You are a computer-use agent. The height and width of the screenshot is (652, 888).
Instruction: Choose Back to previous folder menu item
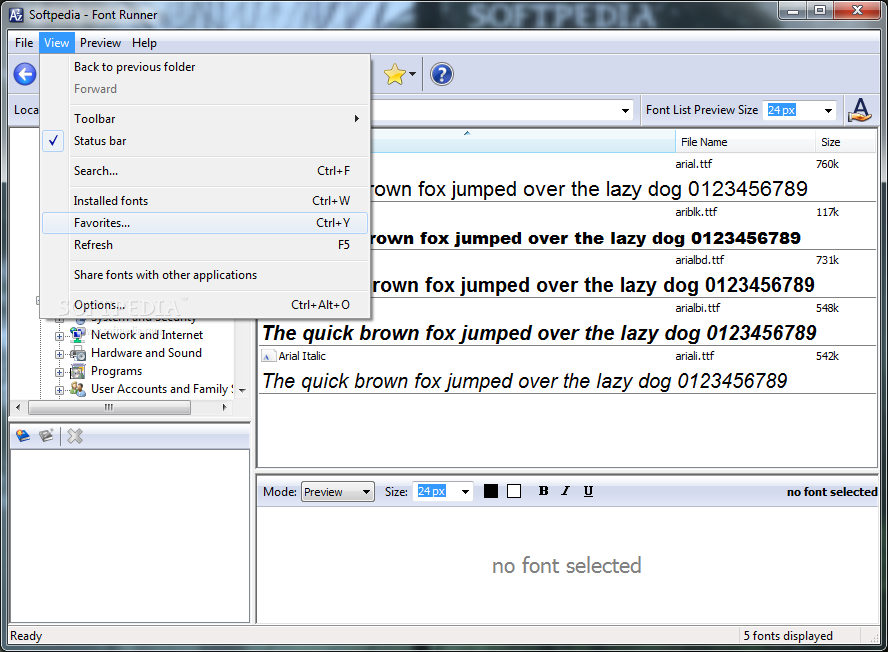pos(205,67)
